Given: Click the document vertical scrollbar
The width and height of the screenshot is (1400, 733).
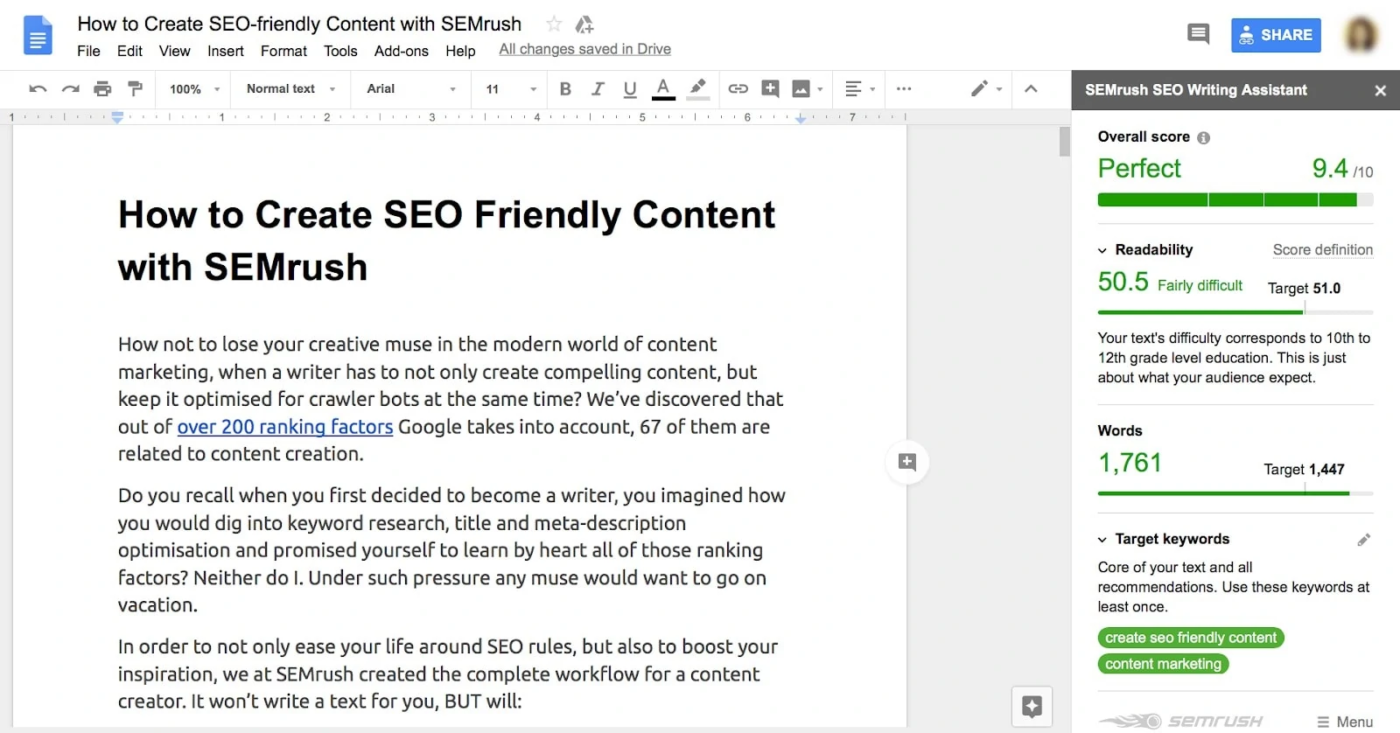Looking at the screenshot, I should [1064, 142].
